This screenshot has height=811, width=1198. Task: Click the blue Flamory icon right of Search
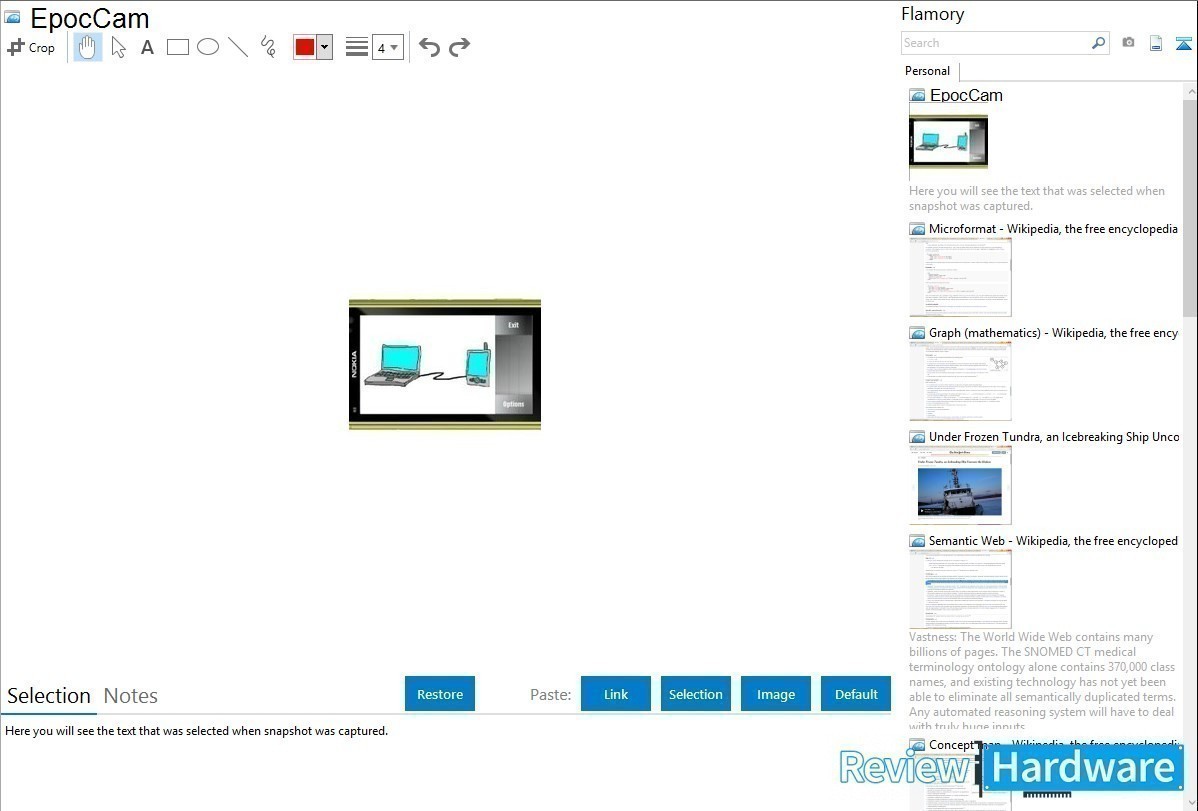pos(1183,44)
